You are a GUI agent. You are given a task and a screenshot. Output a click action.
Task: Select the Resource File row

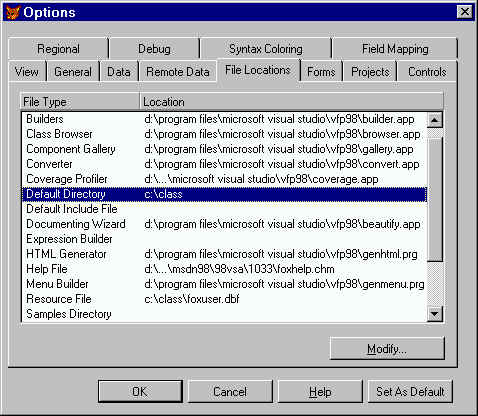[224, 299]
